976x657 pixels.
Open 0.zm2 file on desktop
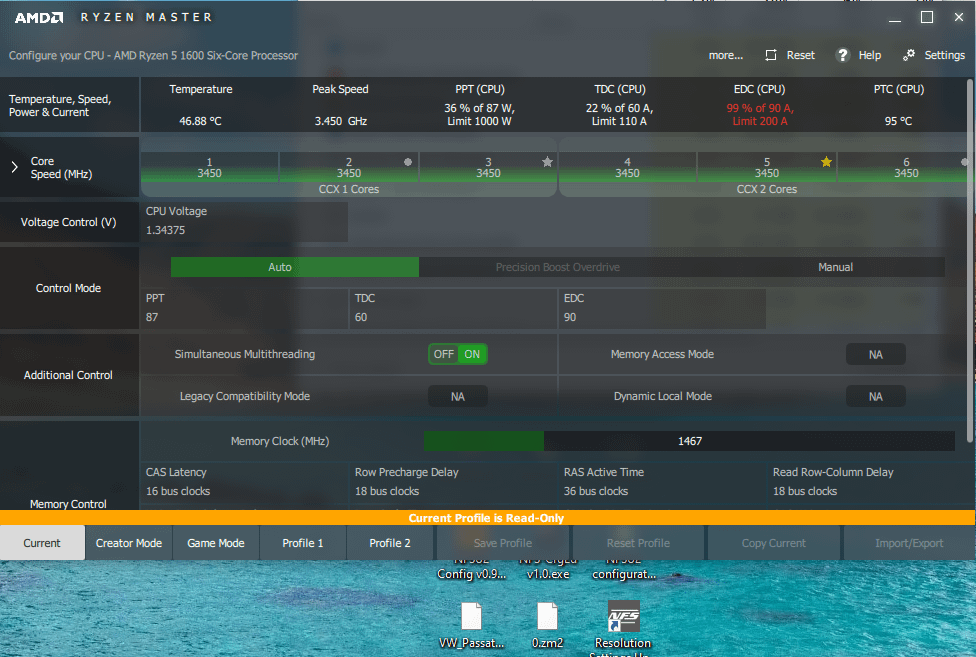click(547, 625)
